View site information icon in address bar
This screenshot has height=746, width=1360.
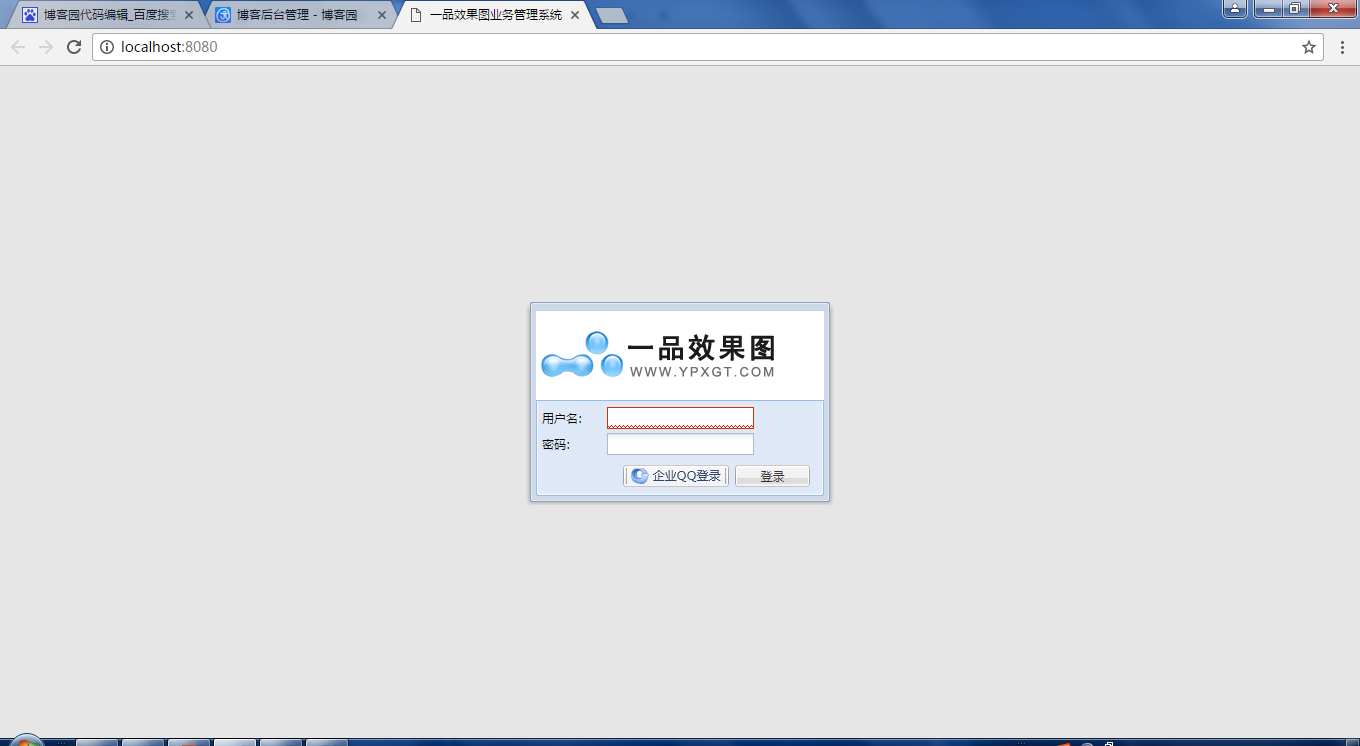click(107, 47)
